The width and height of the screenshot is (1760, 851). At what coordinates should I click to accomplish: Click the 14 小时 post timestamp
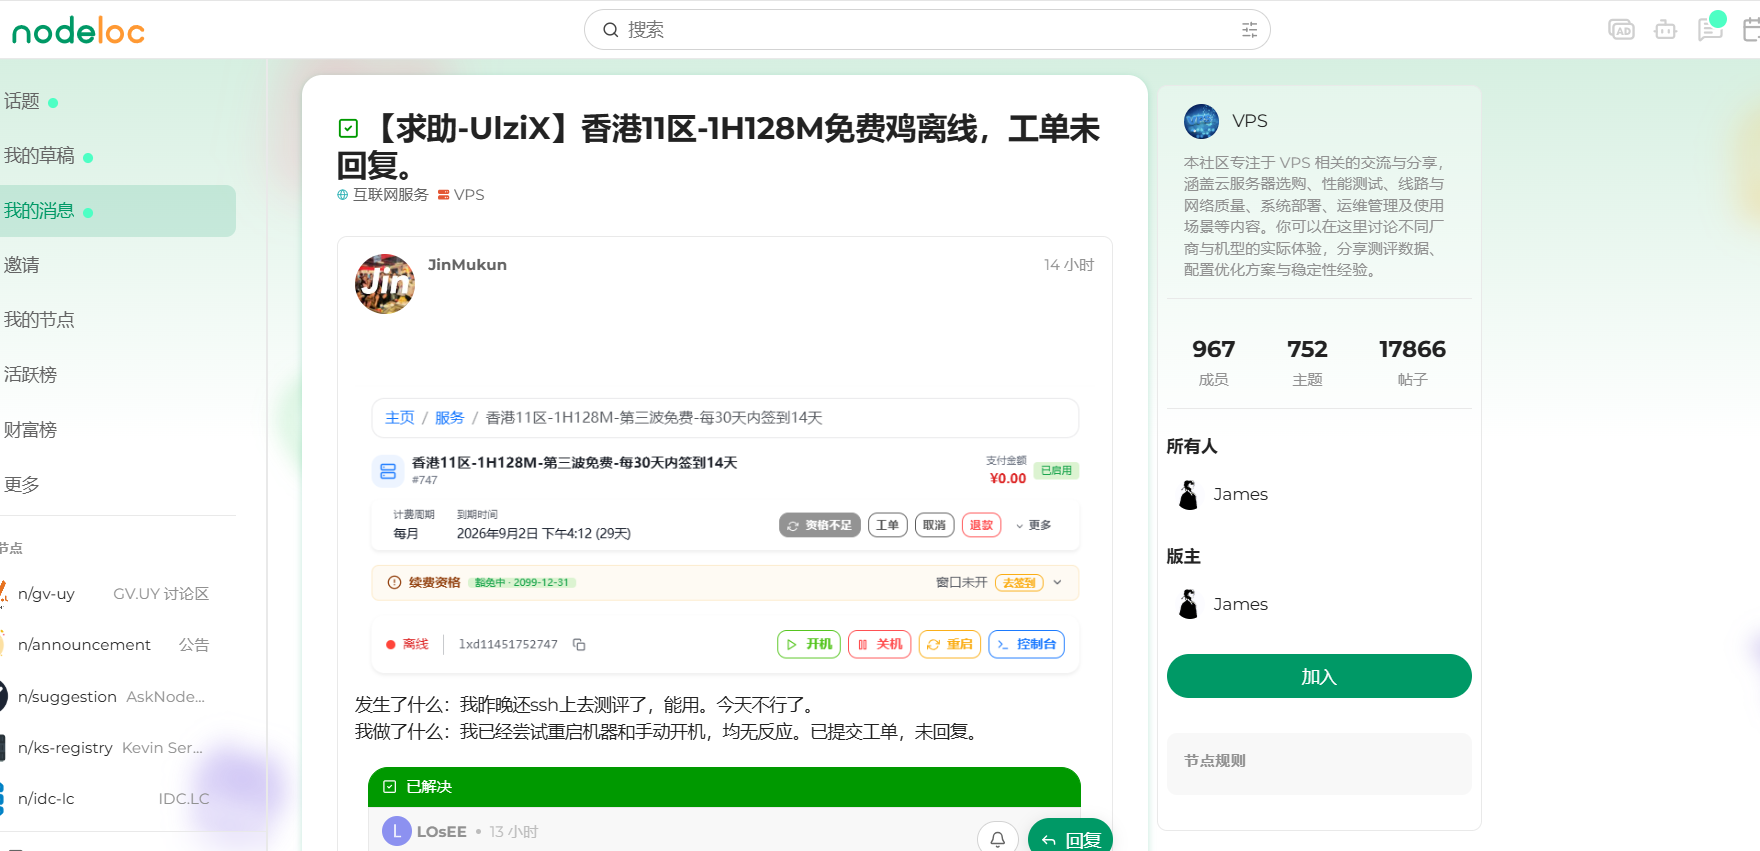tap(1069, 265)
